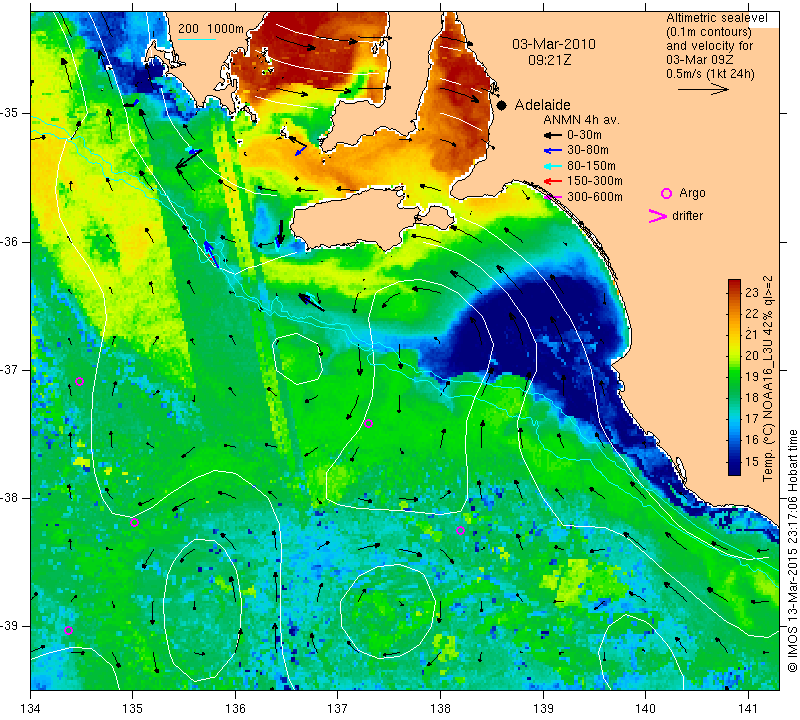Click the black Adelaide city marker dot

tap(502, 106)
